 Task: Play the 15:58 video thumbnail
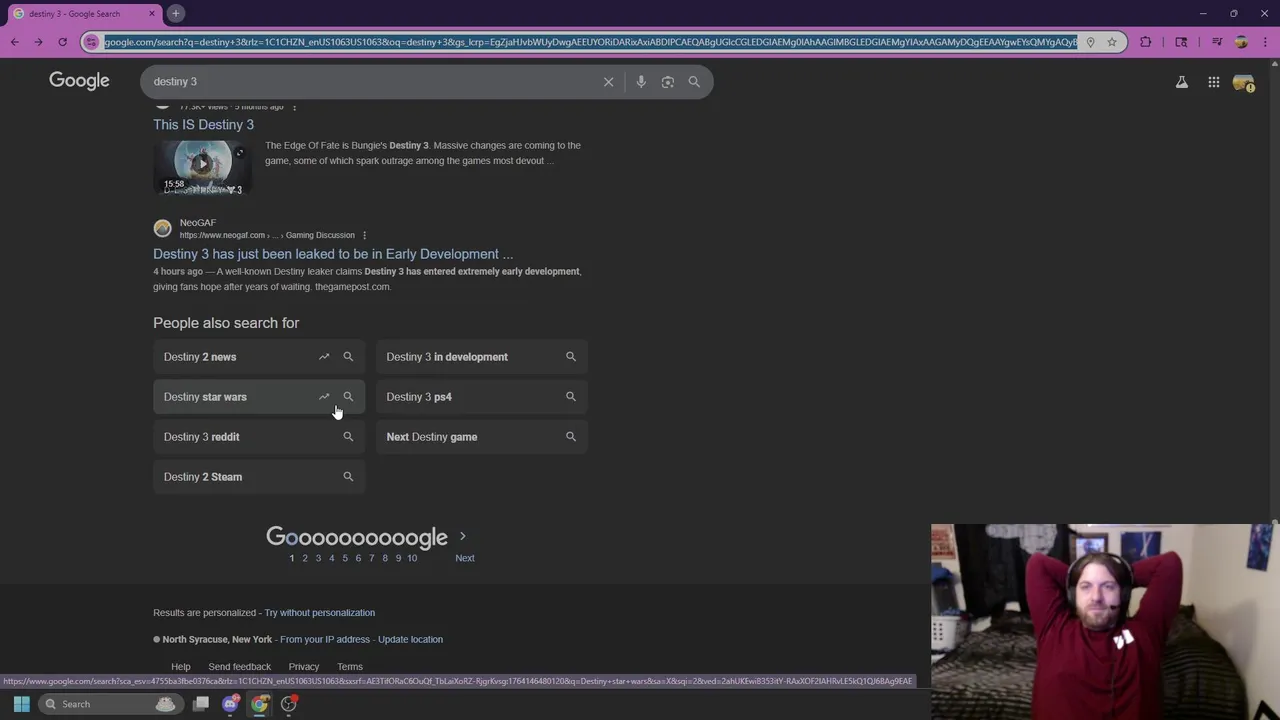click(x=203, y=166)
